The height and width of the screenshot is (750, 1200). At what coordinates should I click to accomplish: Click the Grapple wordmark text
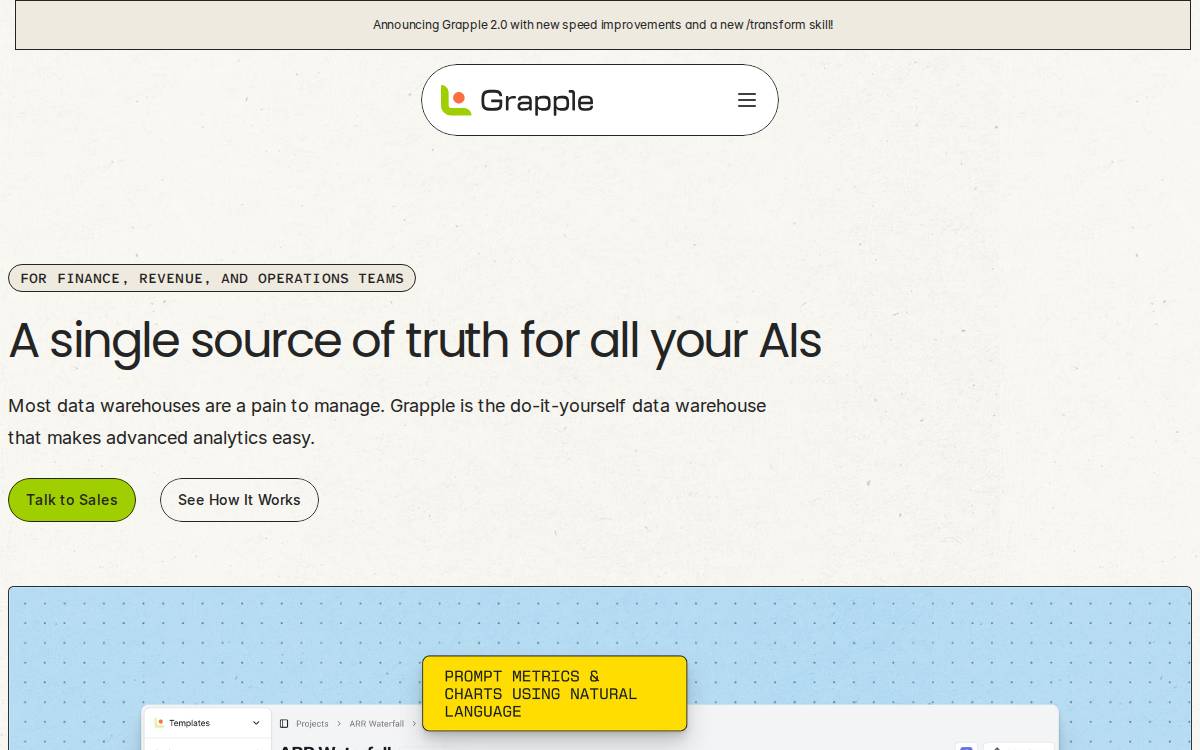tap(537, 101)
